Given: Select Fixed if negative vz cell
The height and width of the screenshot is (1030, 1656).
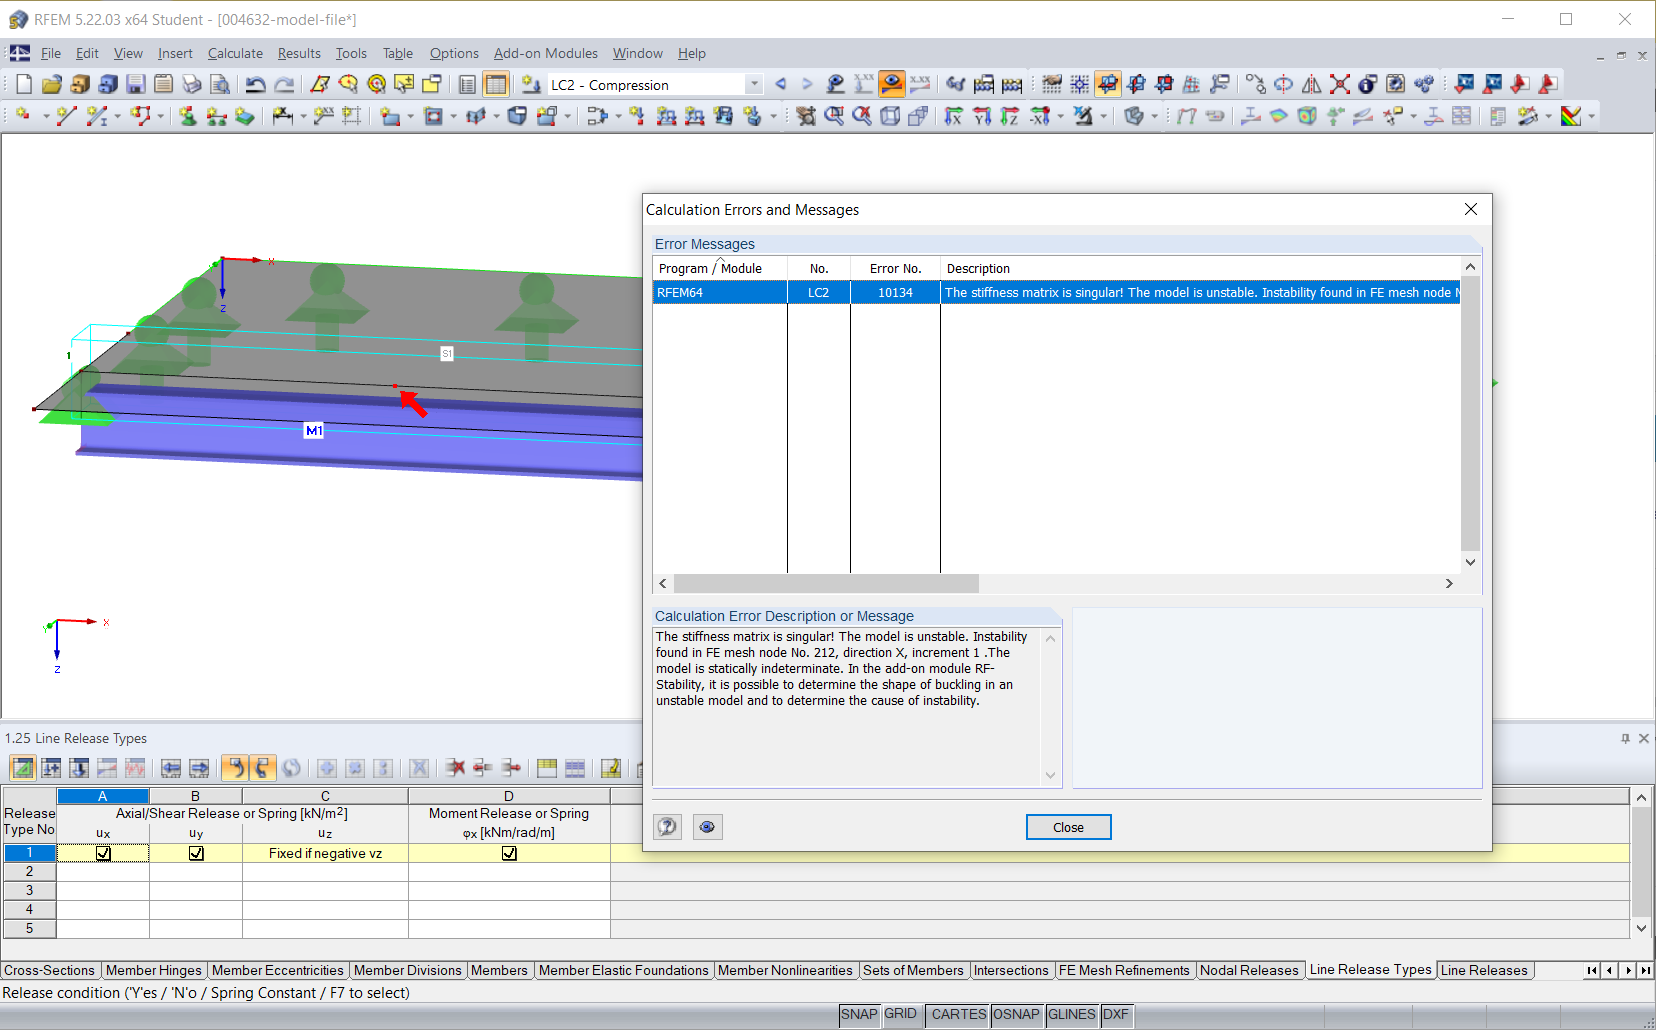Looking at the screenshot, I should click(x=325, y=853).
